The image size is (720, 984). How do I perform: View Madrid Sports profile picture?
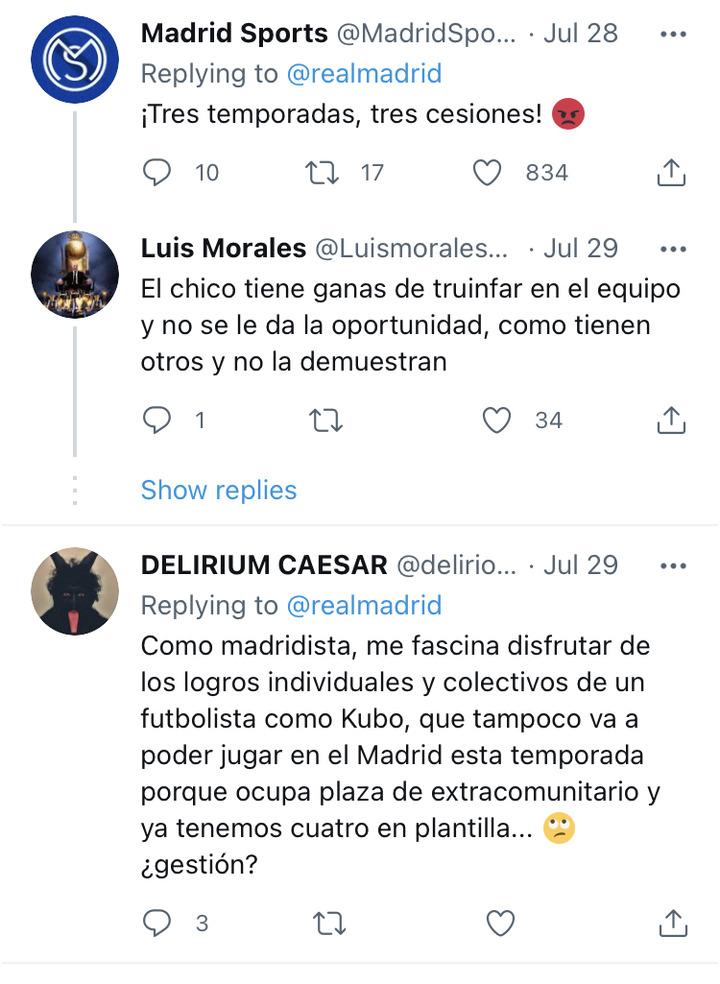point(75,60)
